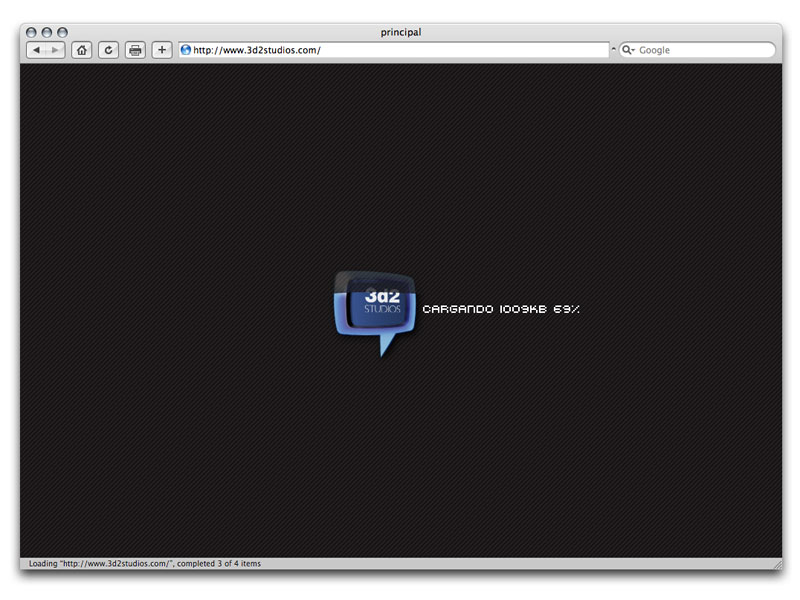Click the small arrow right of address bar

pyautogui.click(x=613, y=49)
